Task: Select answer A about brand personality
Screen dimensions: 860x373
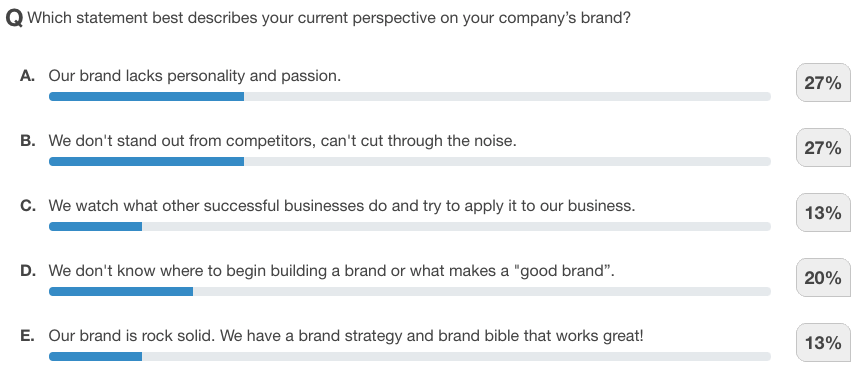Action: 195,76
